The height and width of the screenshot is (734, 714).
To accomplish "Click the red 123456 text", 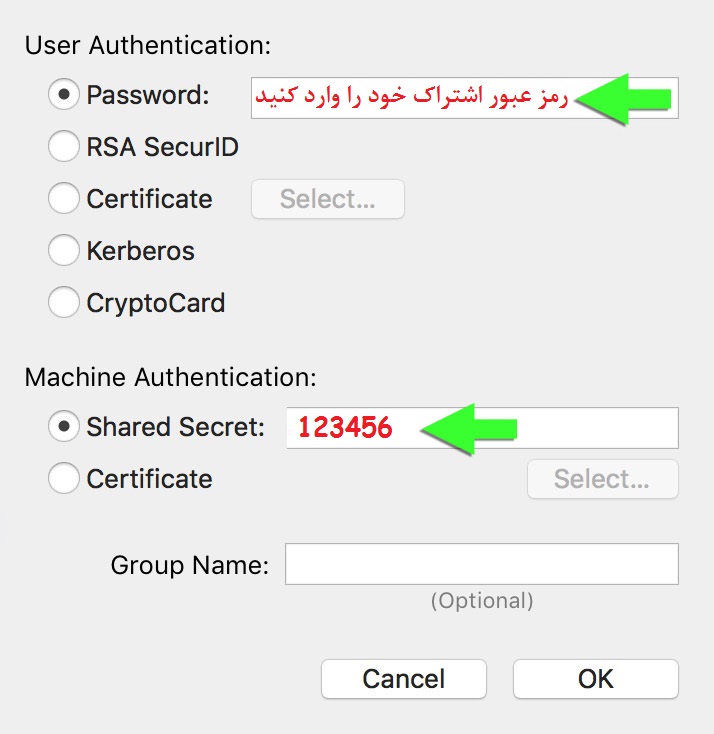I will coord(344,428).
